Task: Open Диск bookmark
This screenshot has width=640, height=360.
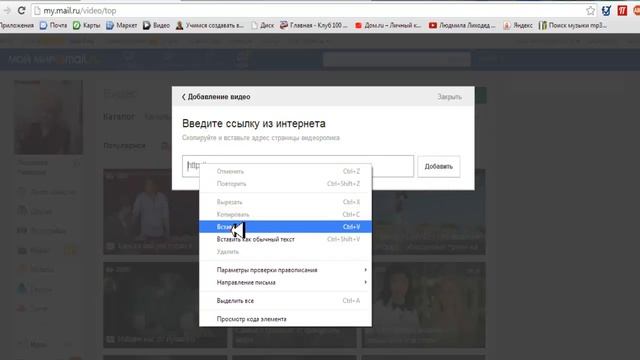Action: tap(262, 25)
